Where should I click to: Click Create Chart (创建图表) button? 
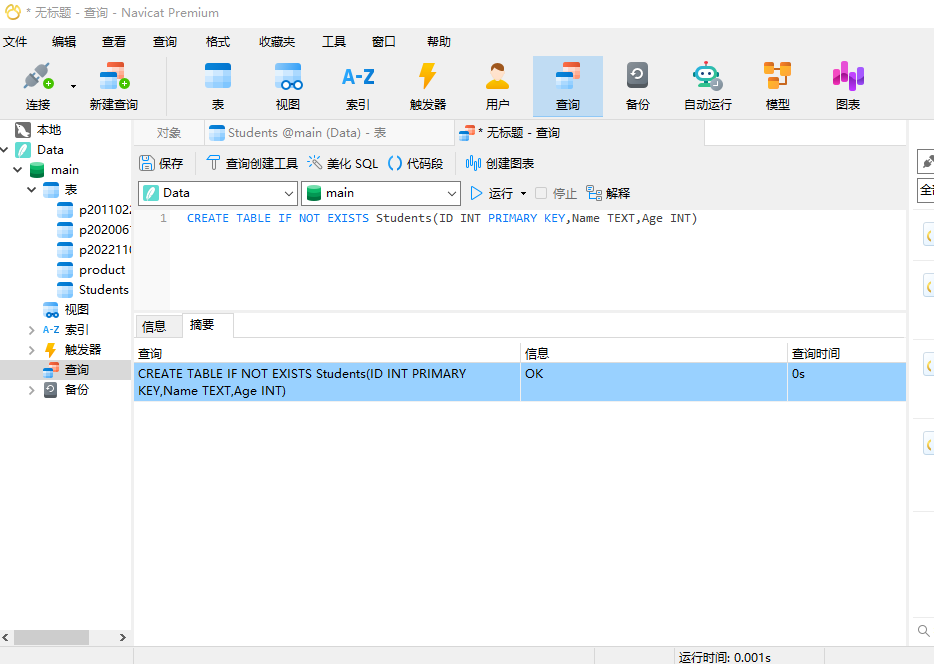(500, 163)
